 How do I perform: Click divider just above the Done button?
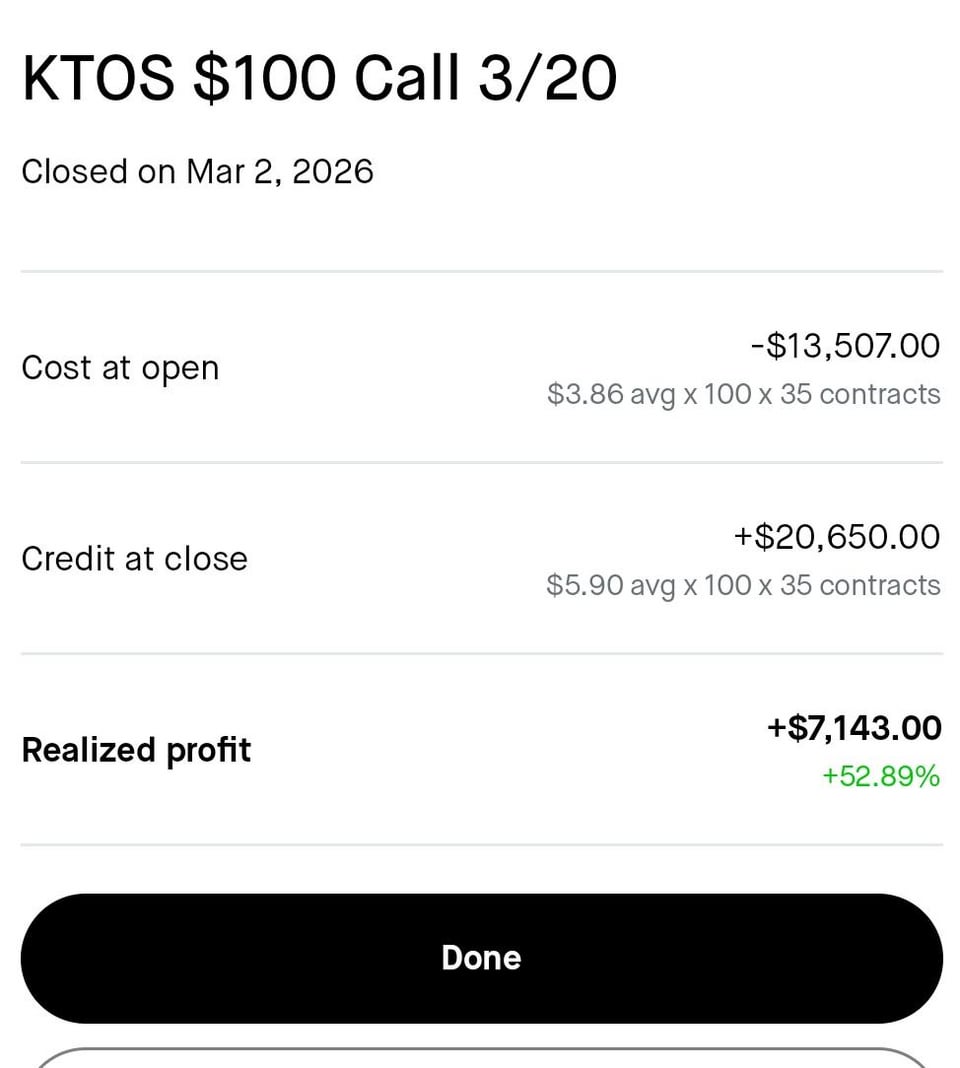point(480,845)
